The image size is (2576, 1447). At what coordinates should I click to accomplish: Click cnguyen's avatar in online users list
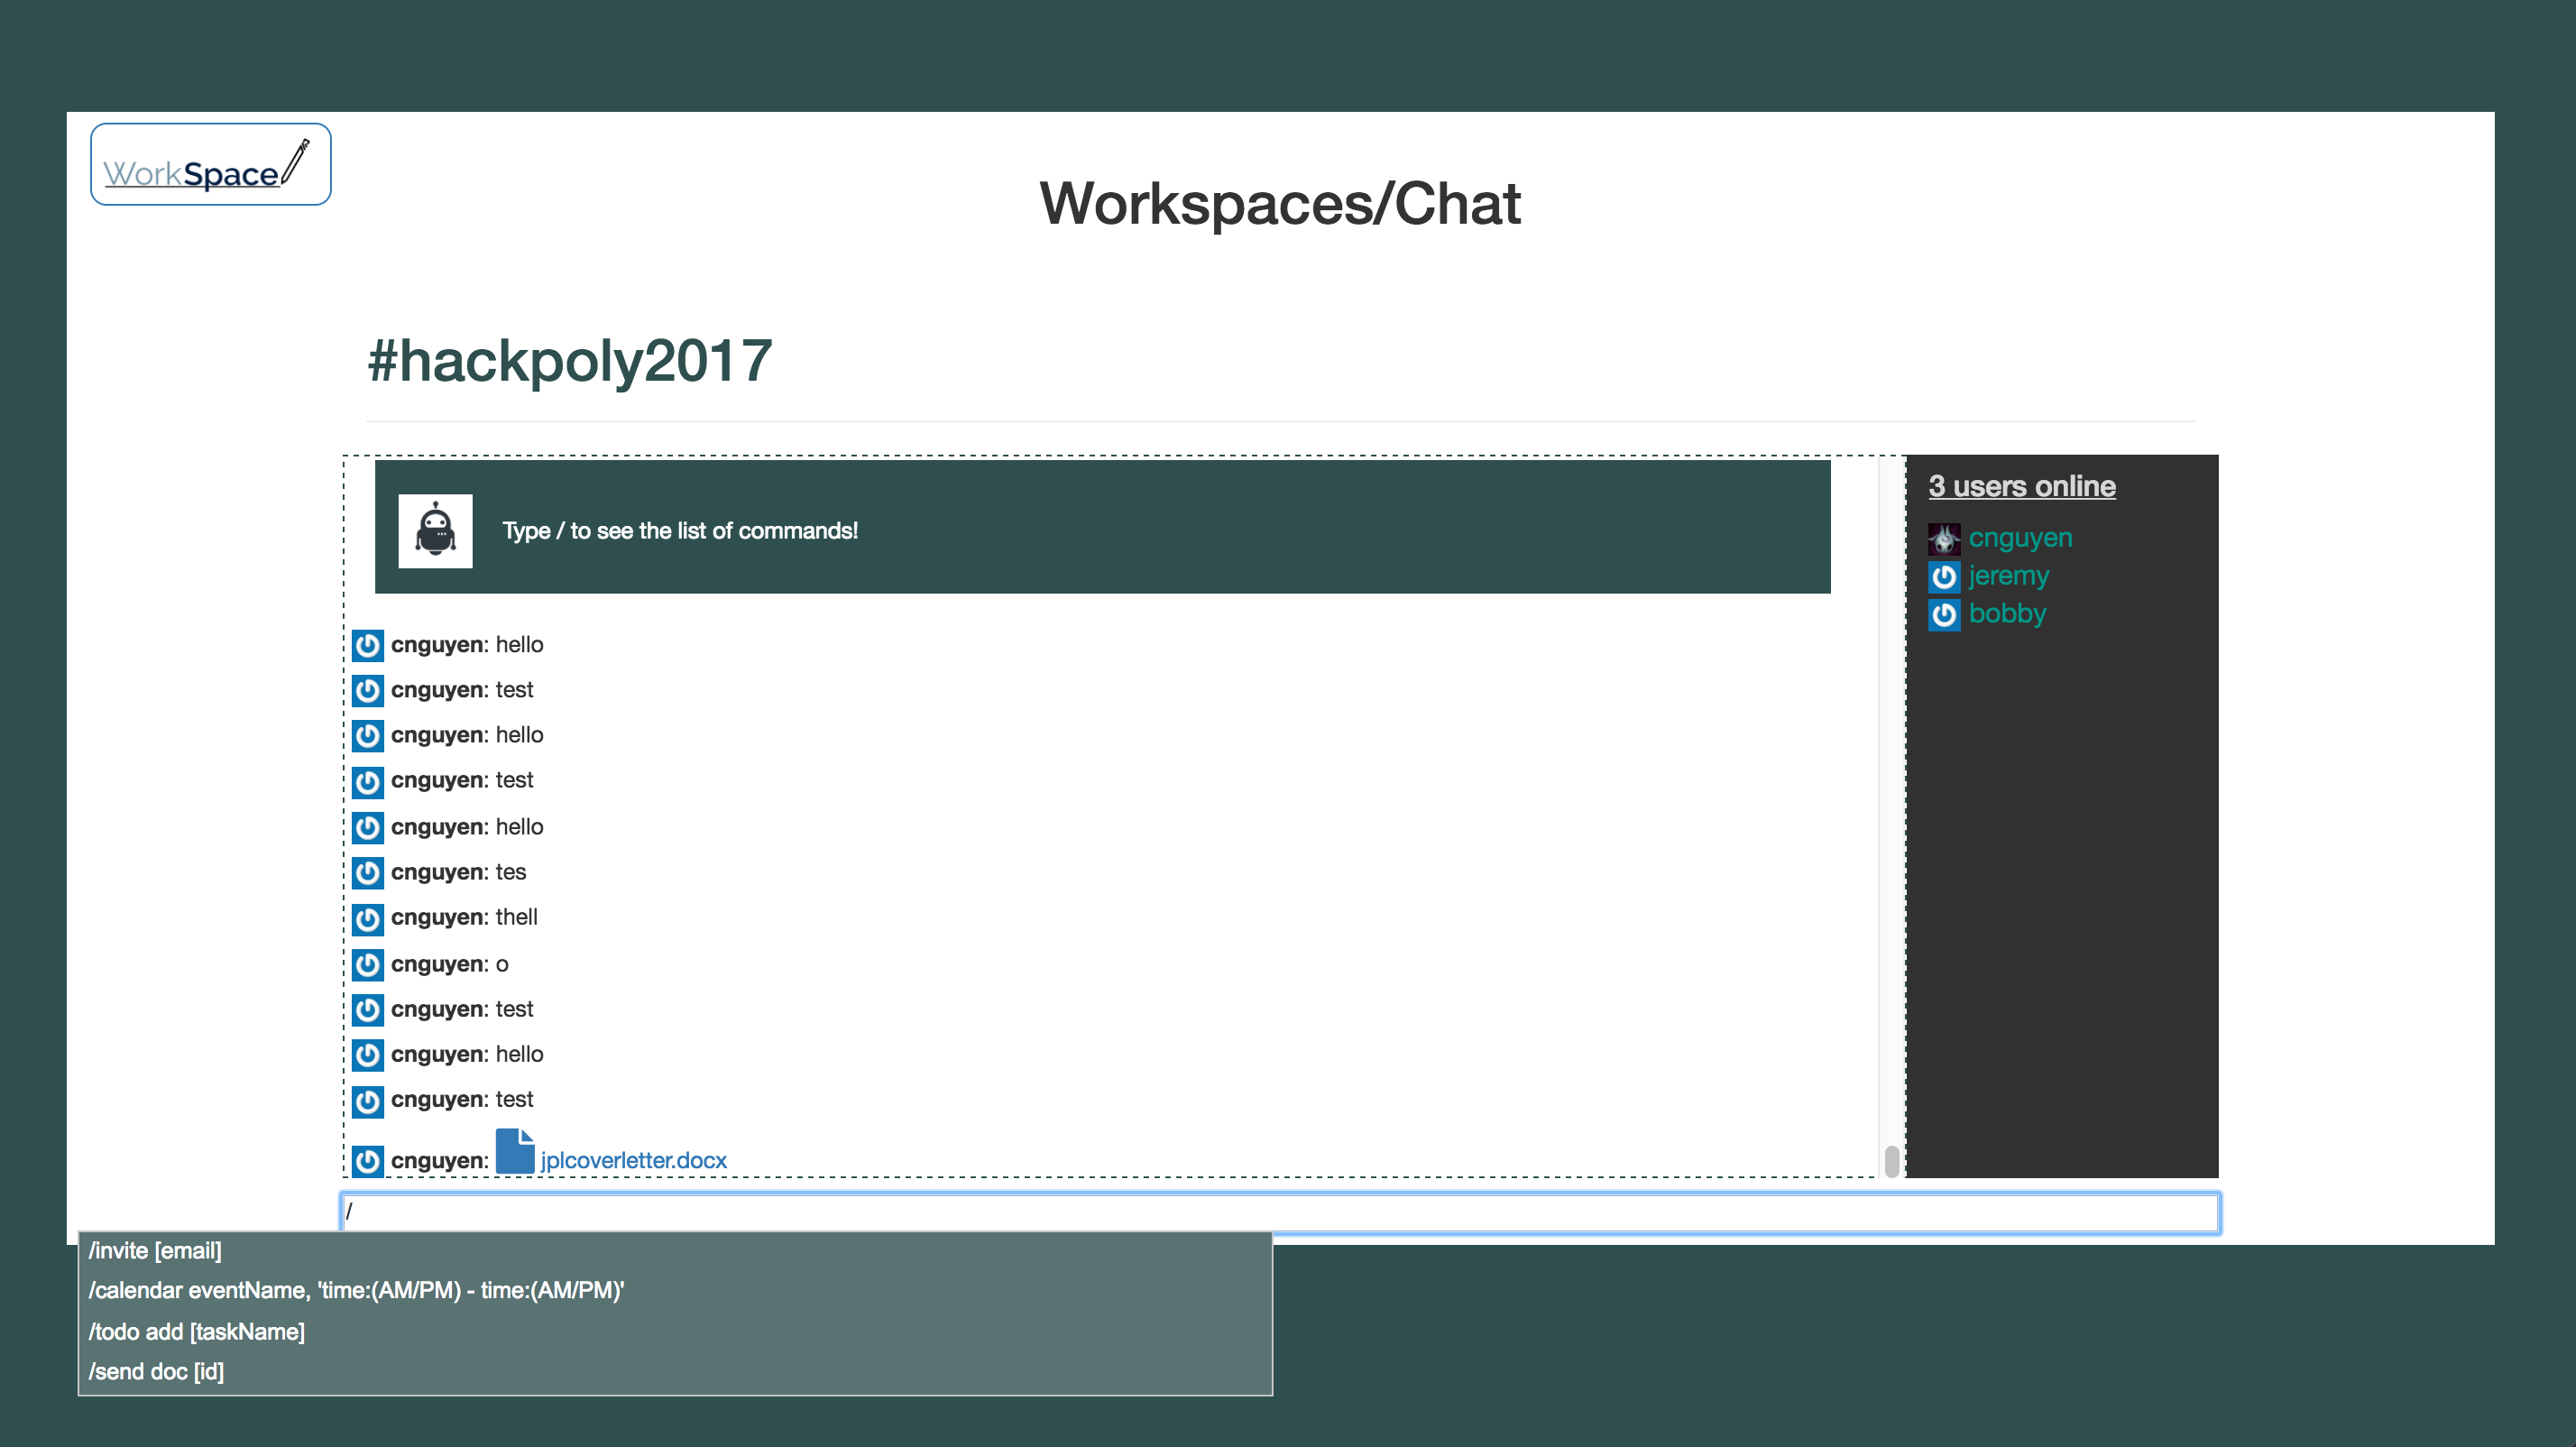pyautogui.click(x=1943, y=539)
